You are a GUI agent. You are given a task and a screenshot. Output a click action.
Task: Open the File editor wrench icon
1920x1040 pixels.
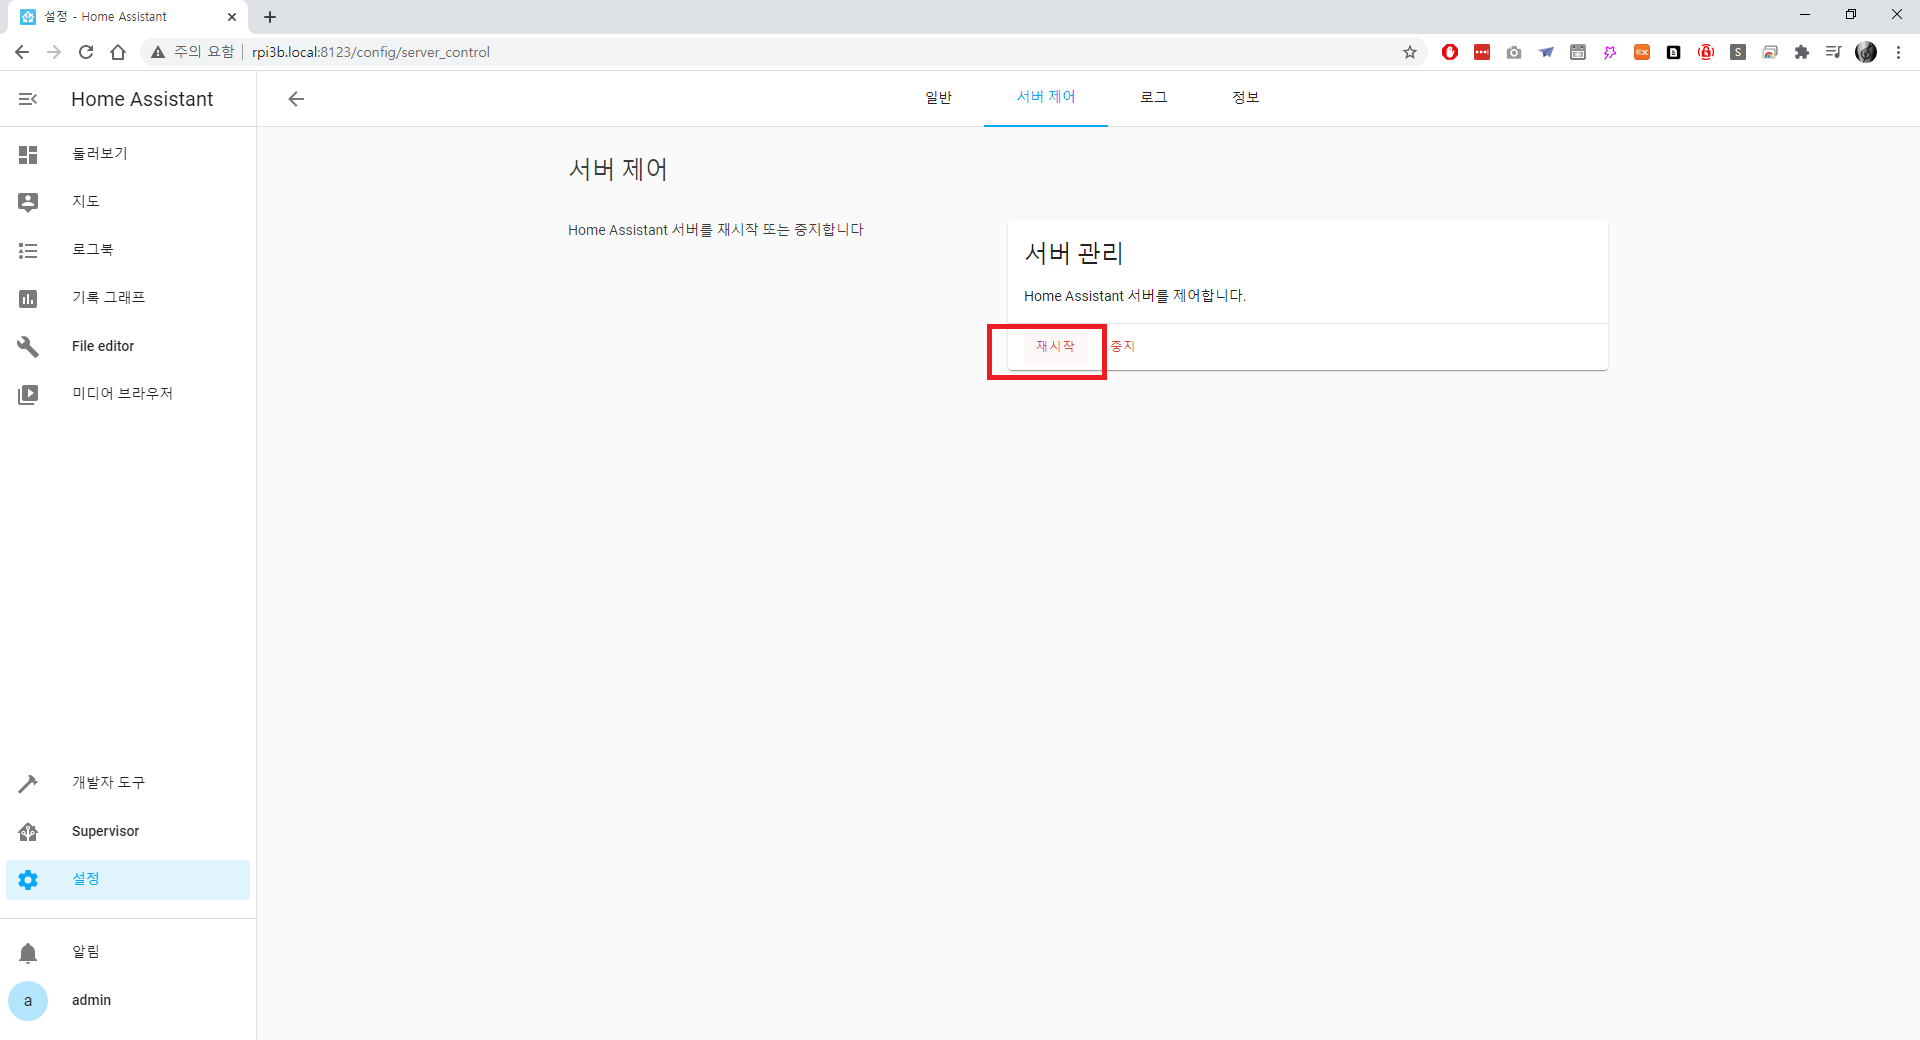[28, 346]
